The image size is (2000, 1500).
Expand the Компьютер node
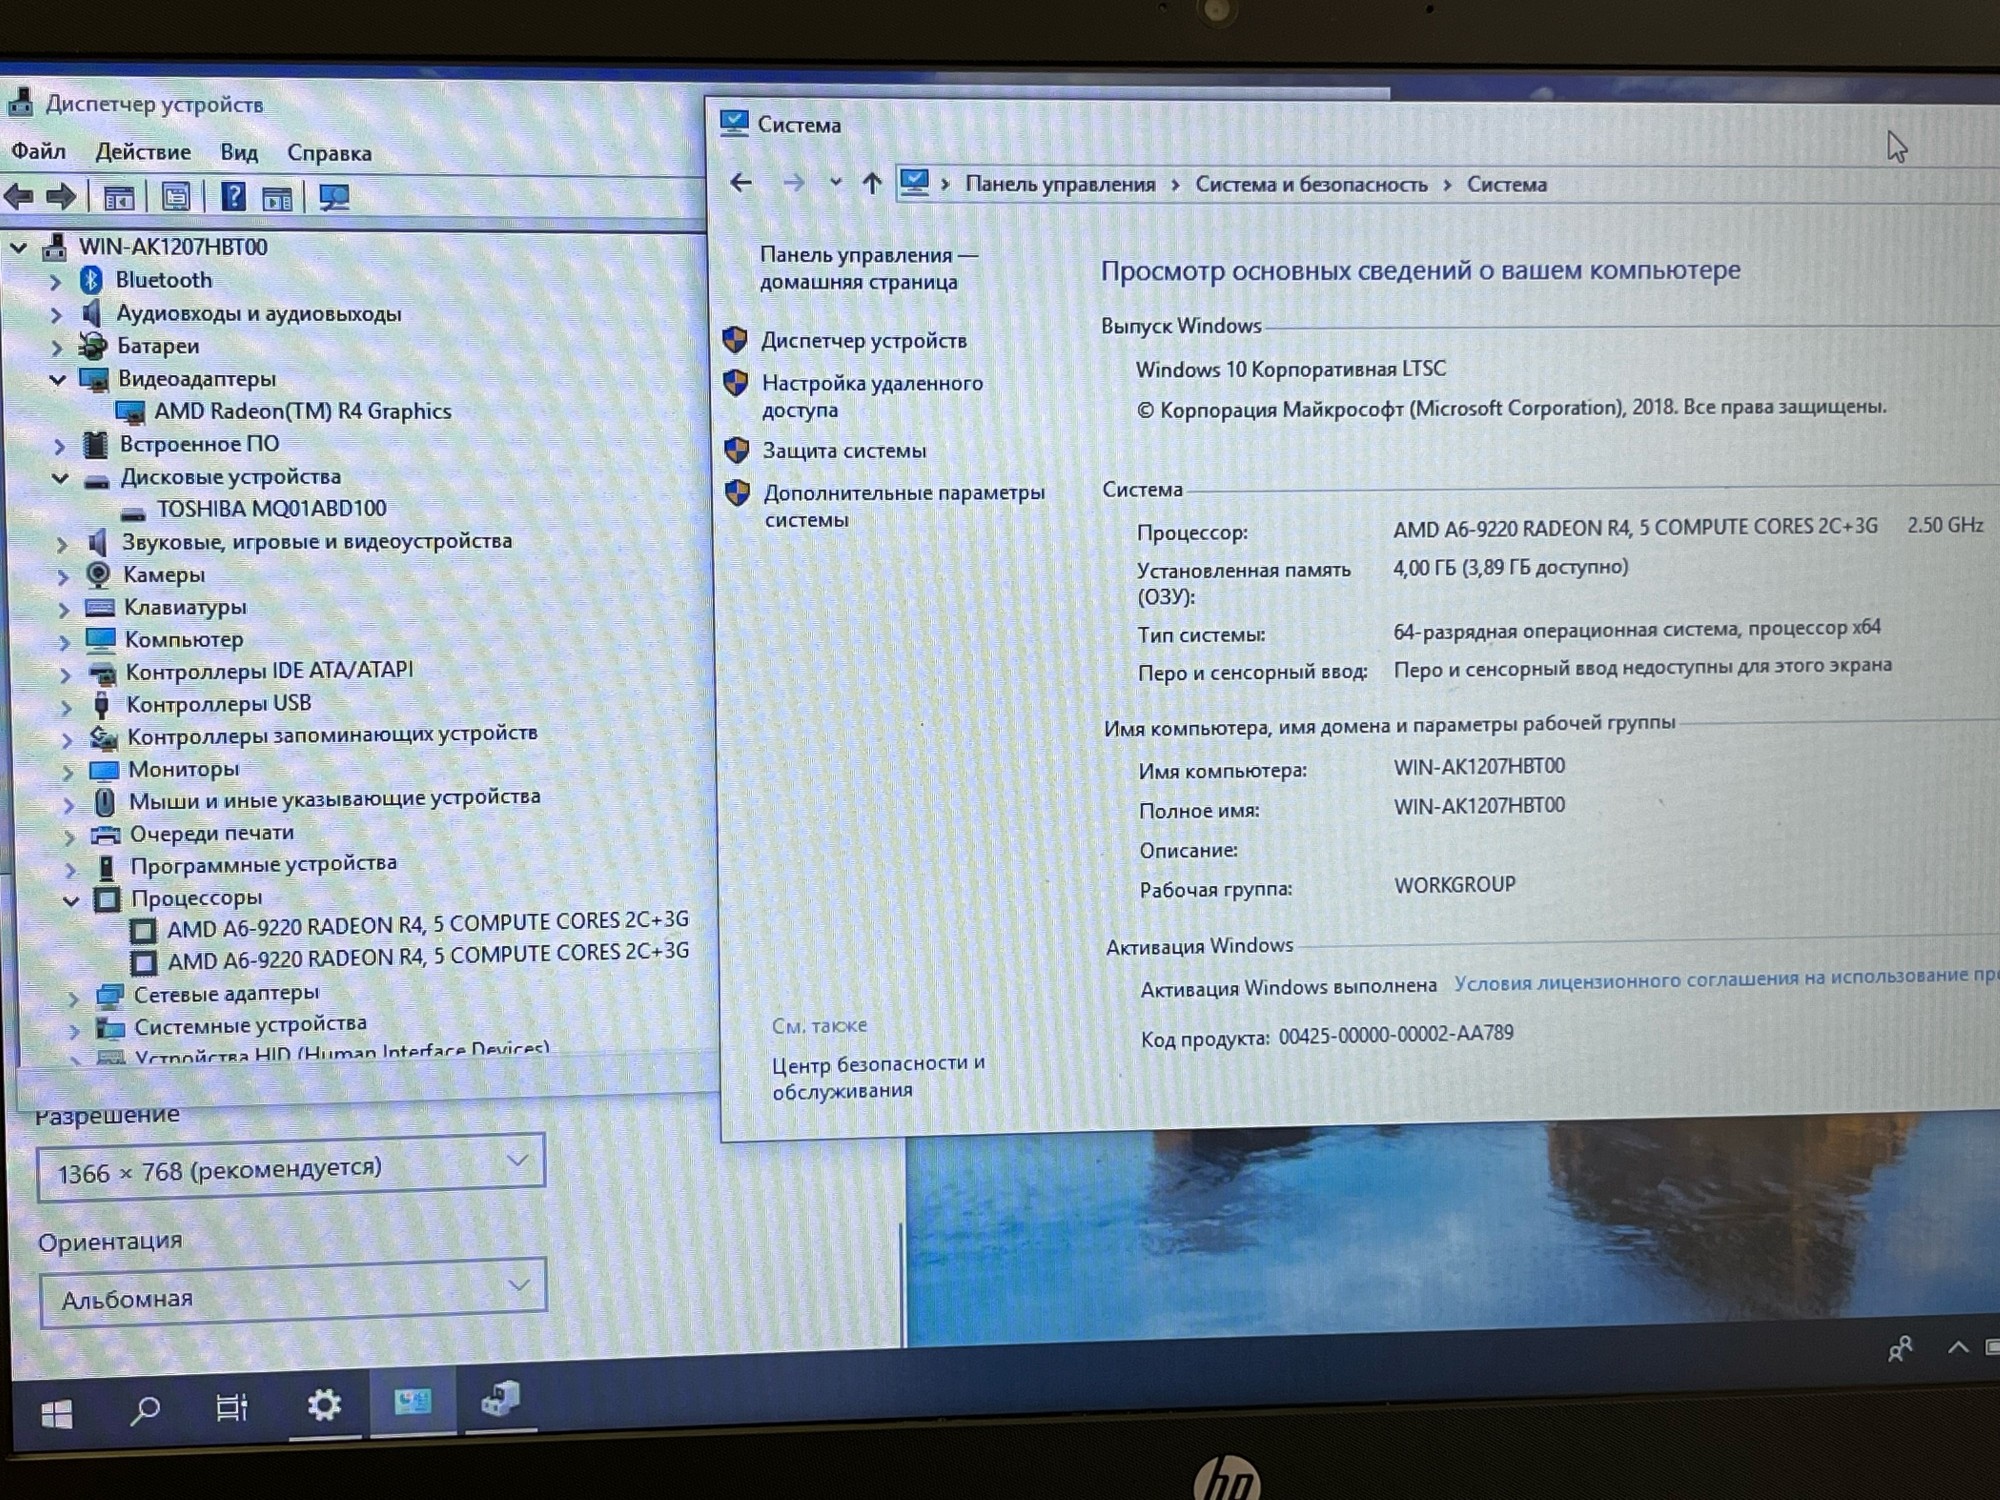[x=64, y=642]
